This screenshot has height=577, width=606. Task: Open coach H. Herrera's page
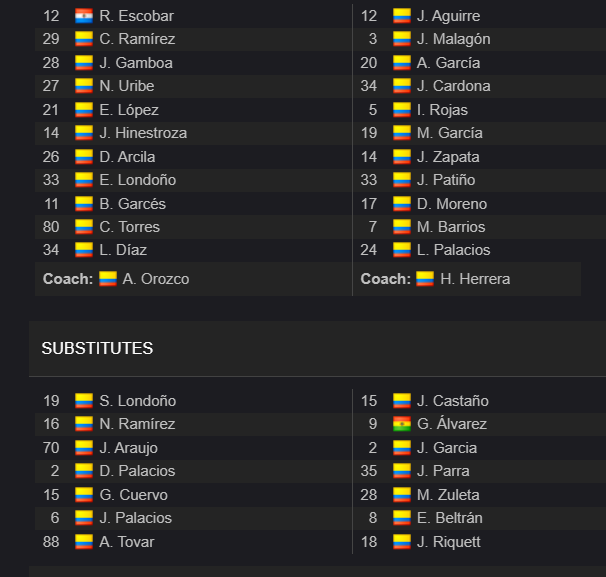coord(475,279)
